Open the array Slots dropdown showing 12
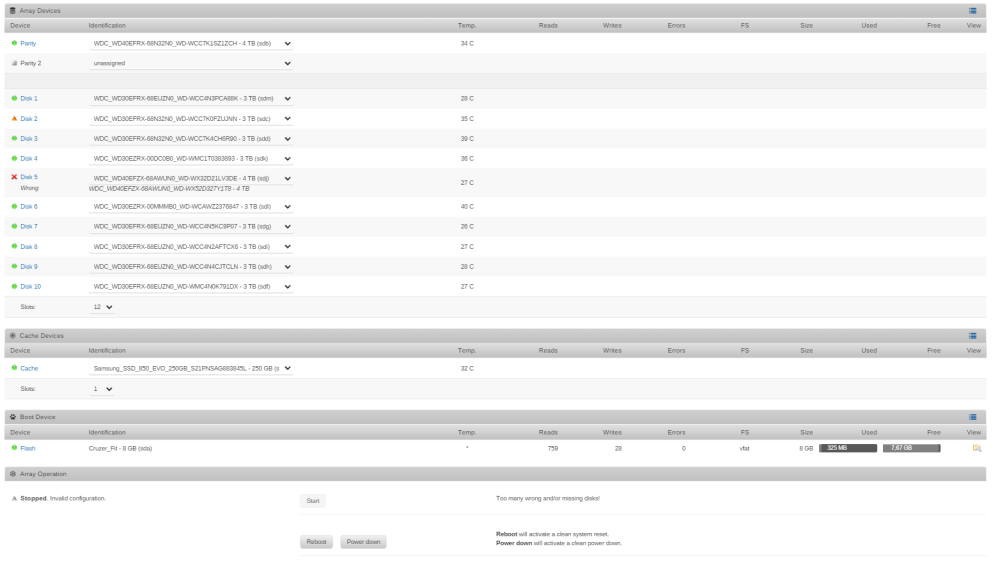Image resolution: width=1000 pixels, height=565 pixels. pos(102,307)
